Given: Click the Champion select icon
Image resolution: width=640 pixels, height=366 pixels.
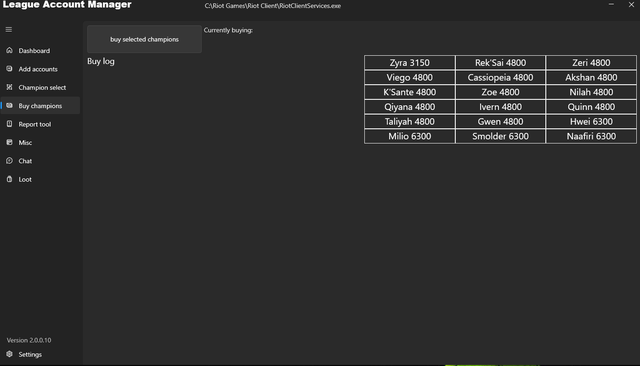Looking at the screenshot, I should [x=9, y=87].
